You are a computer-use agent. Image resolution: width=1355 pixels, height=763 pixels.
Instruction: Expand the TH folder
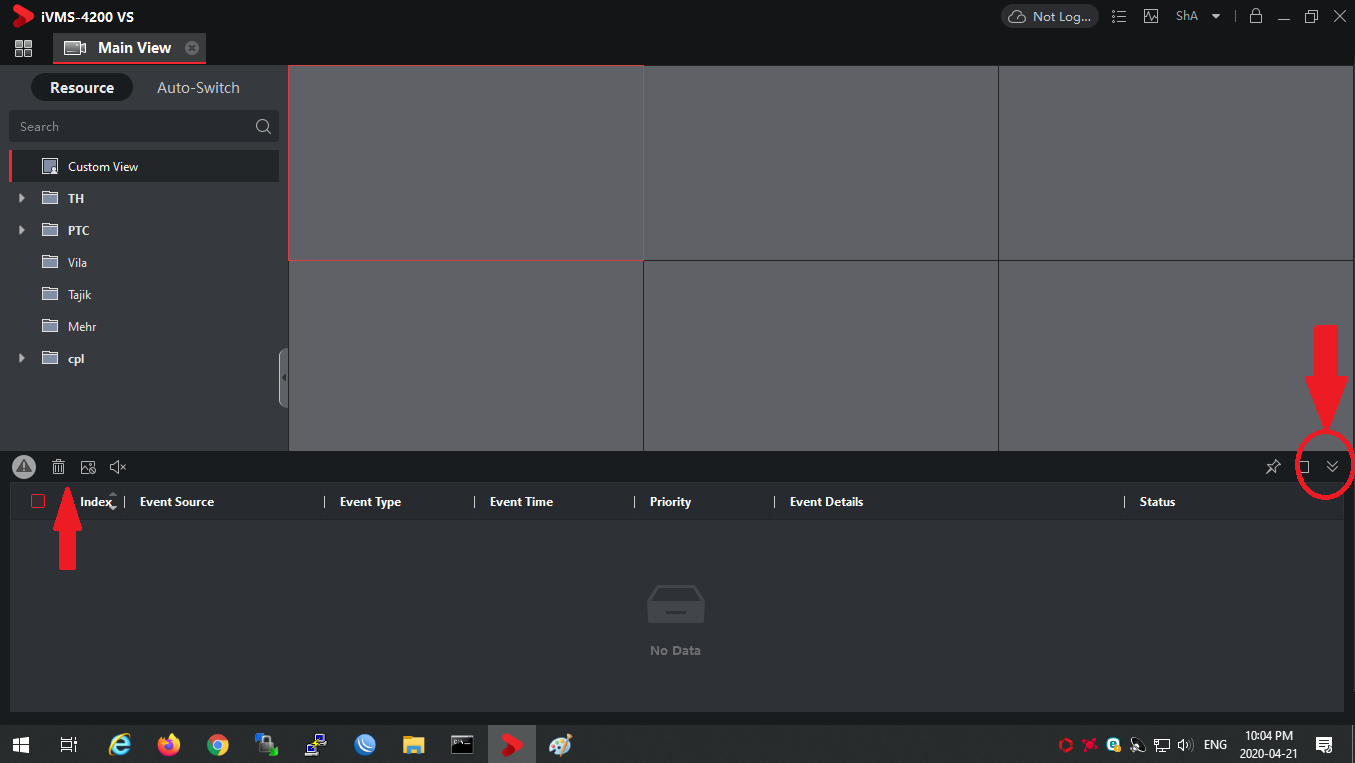click(x=22, y=199)
